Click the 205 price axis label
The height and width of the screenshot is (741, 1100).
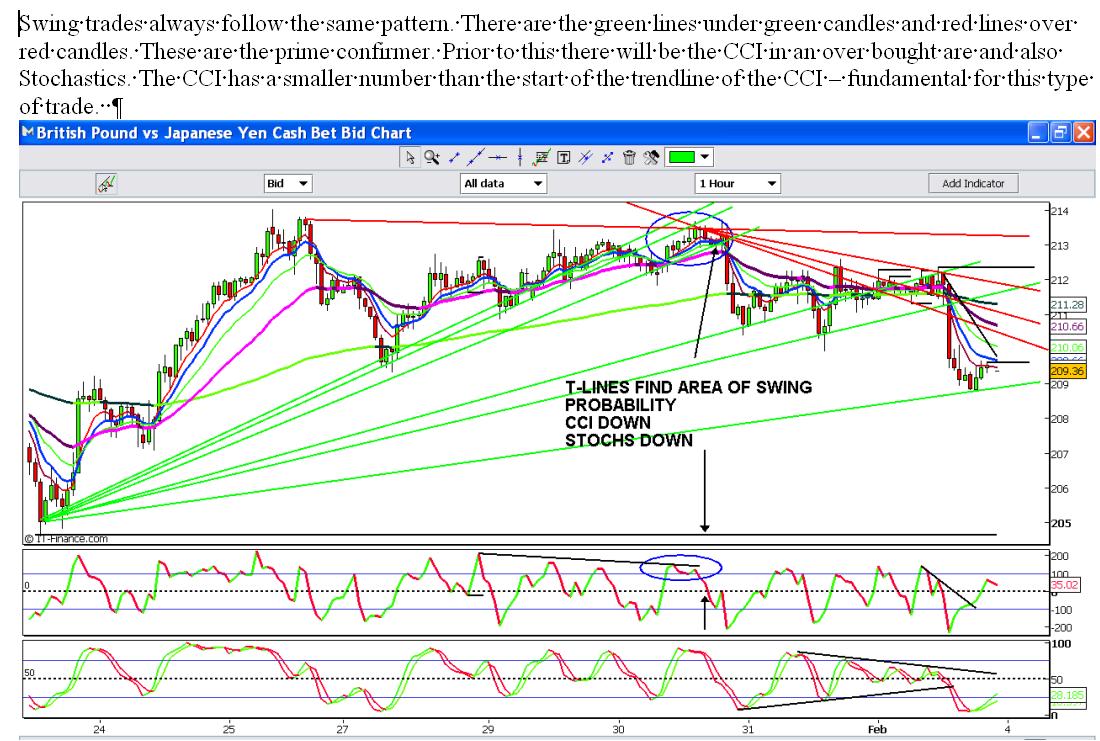point(1060,523)
